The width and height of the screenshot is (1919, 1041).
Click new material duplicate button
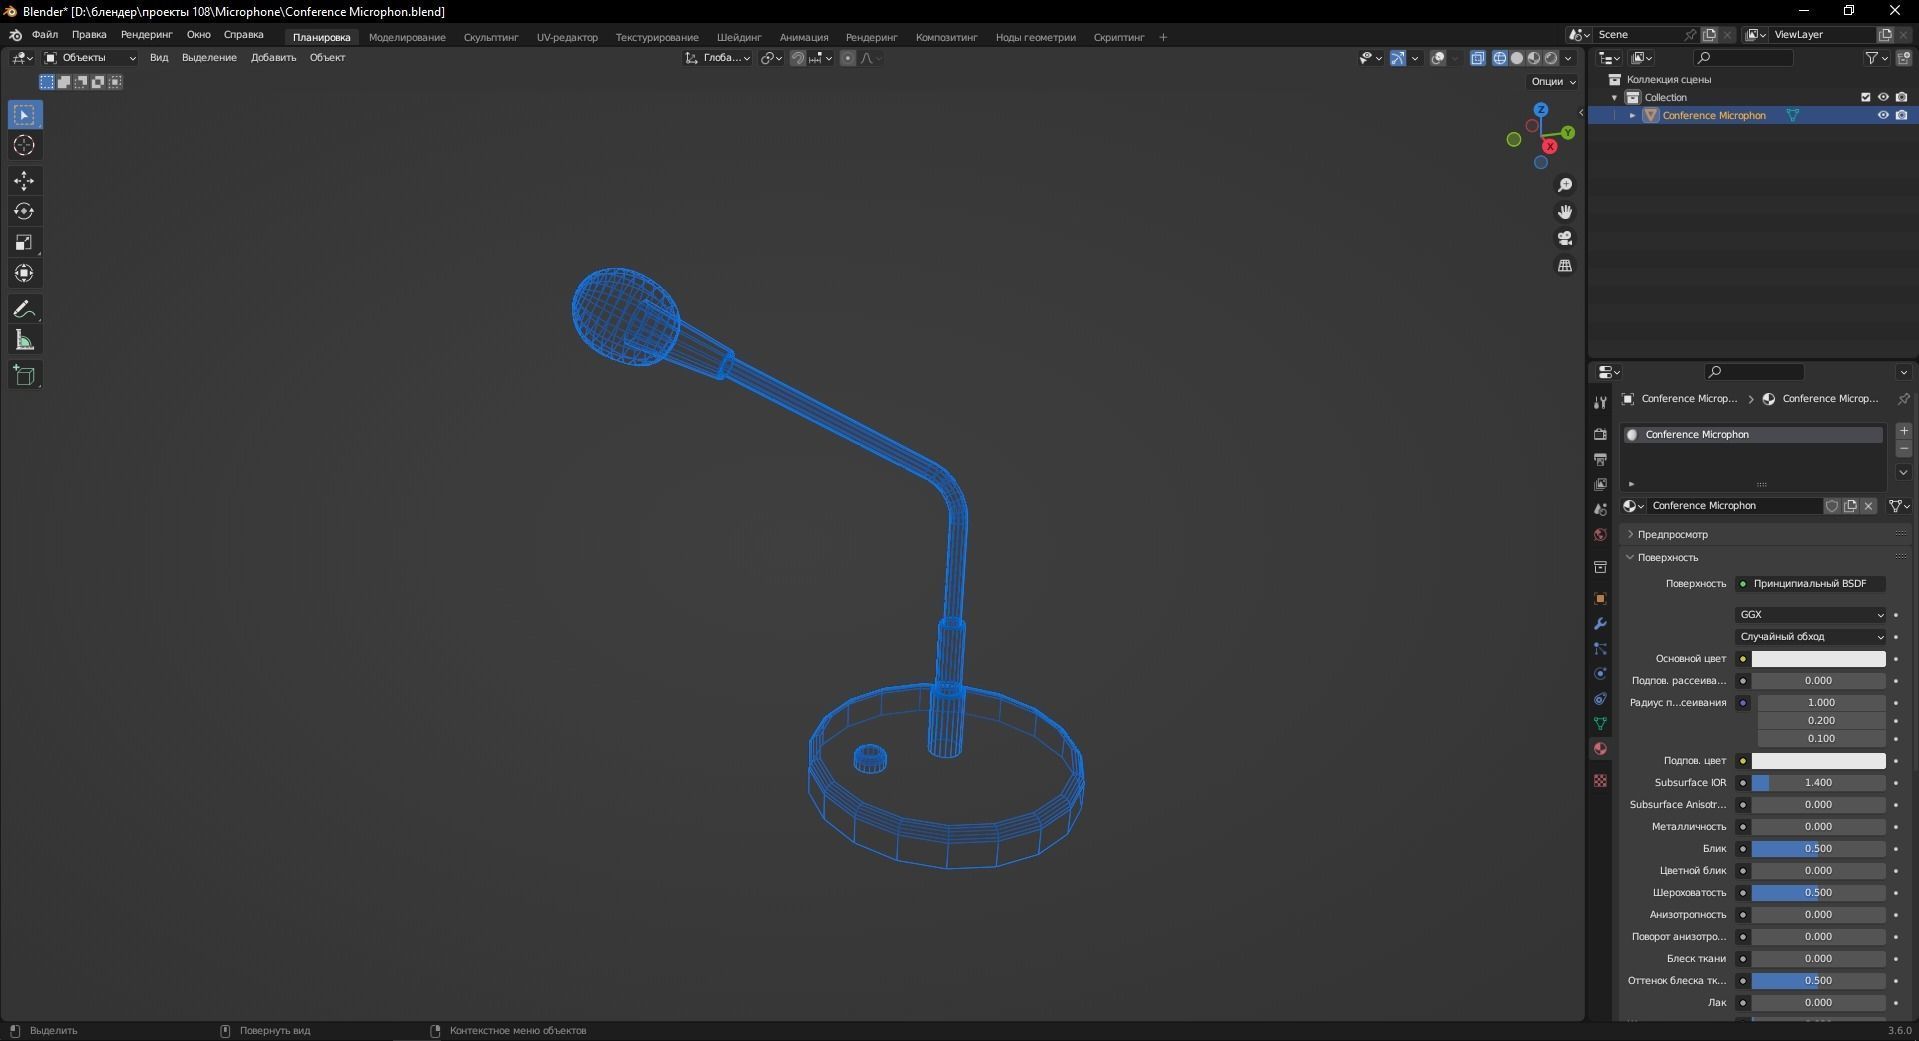coord(1850,506)
